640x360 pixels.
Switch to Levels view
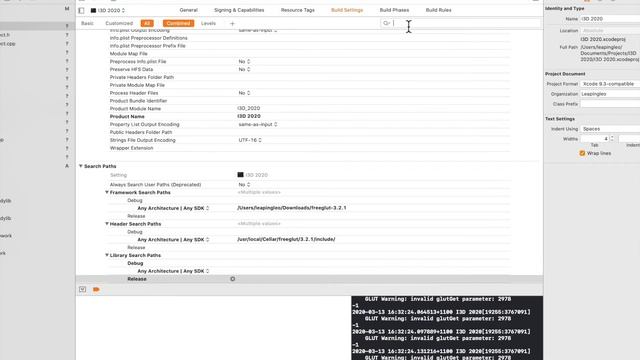coord(208,24)
